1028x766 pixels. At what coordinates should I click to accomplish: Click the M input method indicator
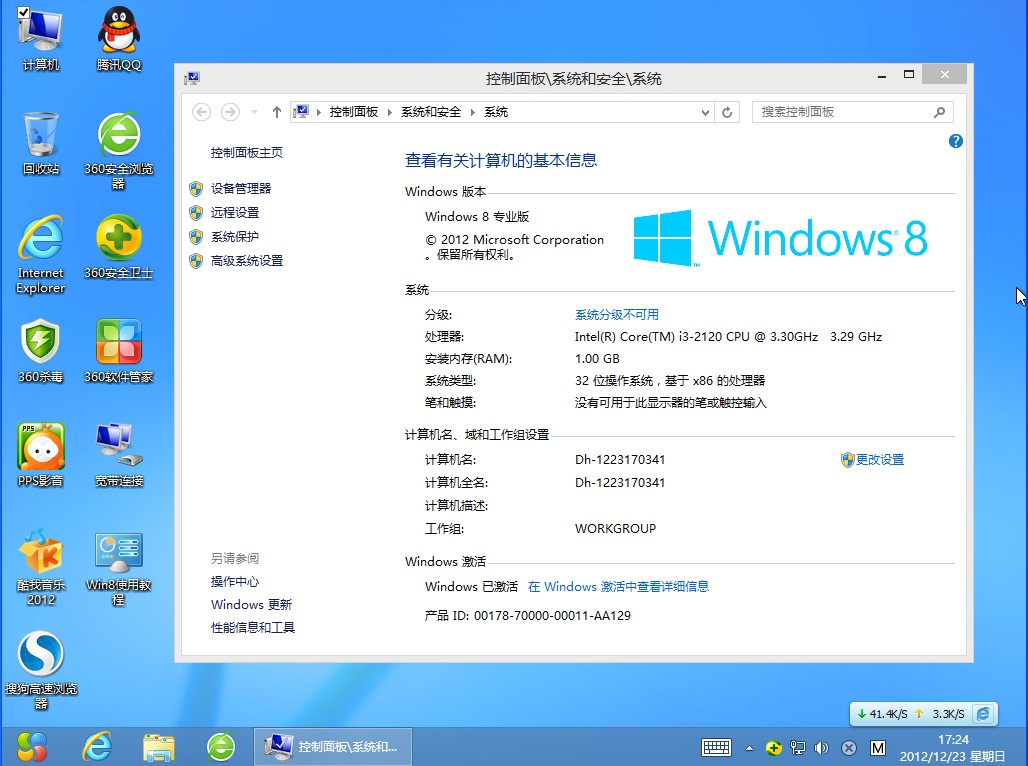point(878,748)
